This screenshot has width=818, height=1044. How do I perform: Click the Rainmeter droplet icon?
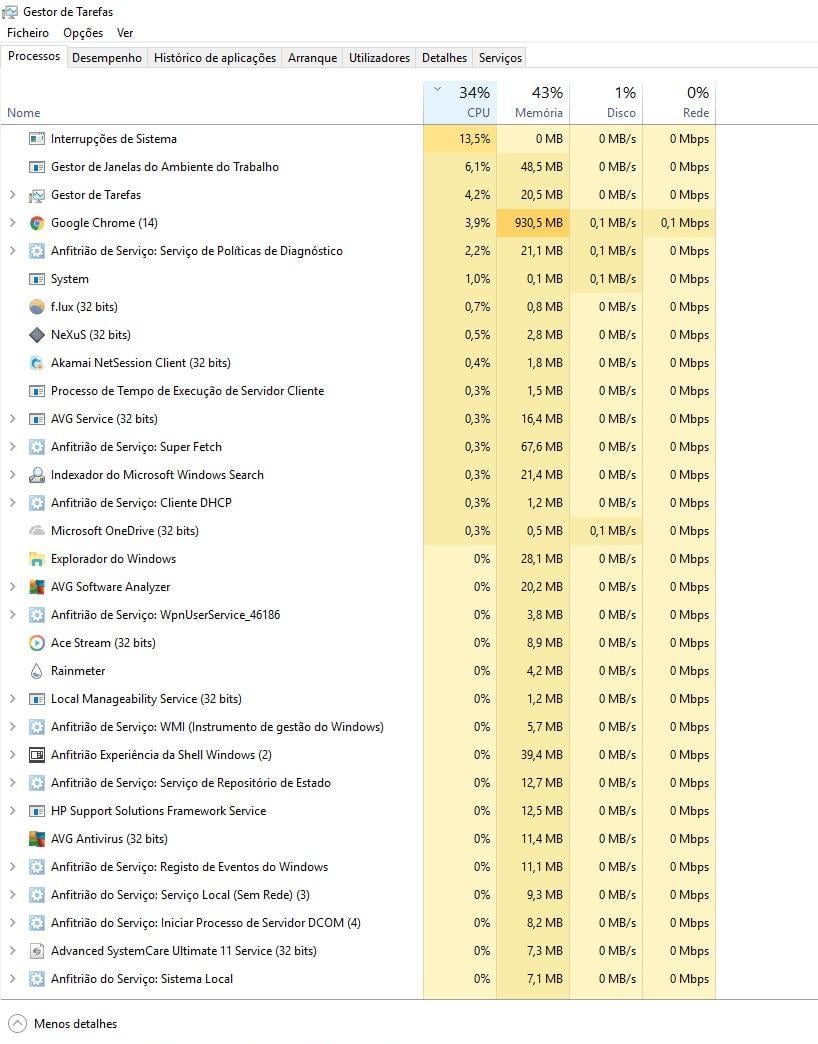(x=37, y=671)
